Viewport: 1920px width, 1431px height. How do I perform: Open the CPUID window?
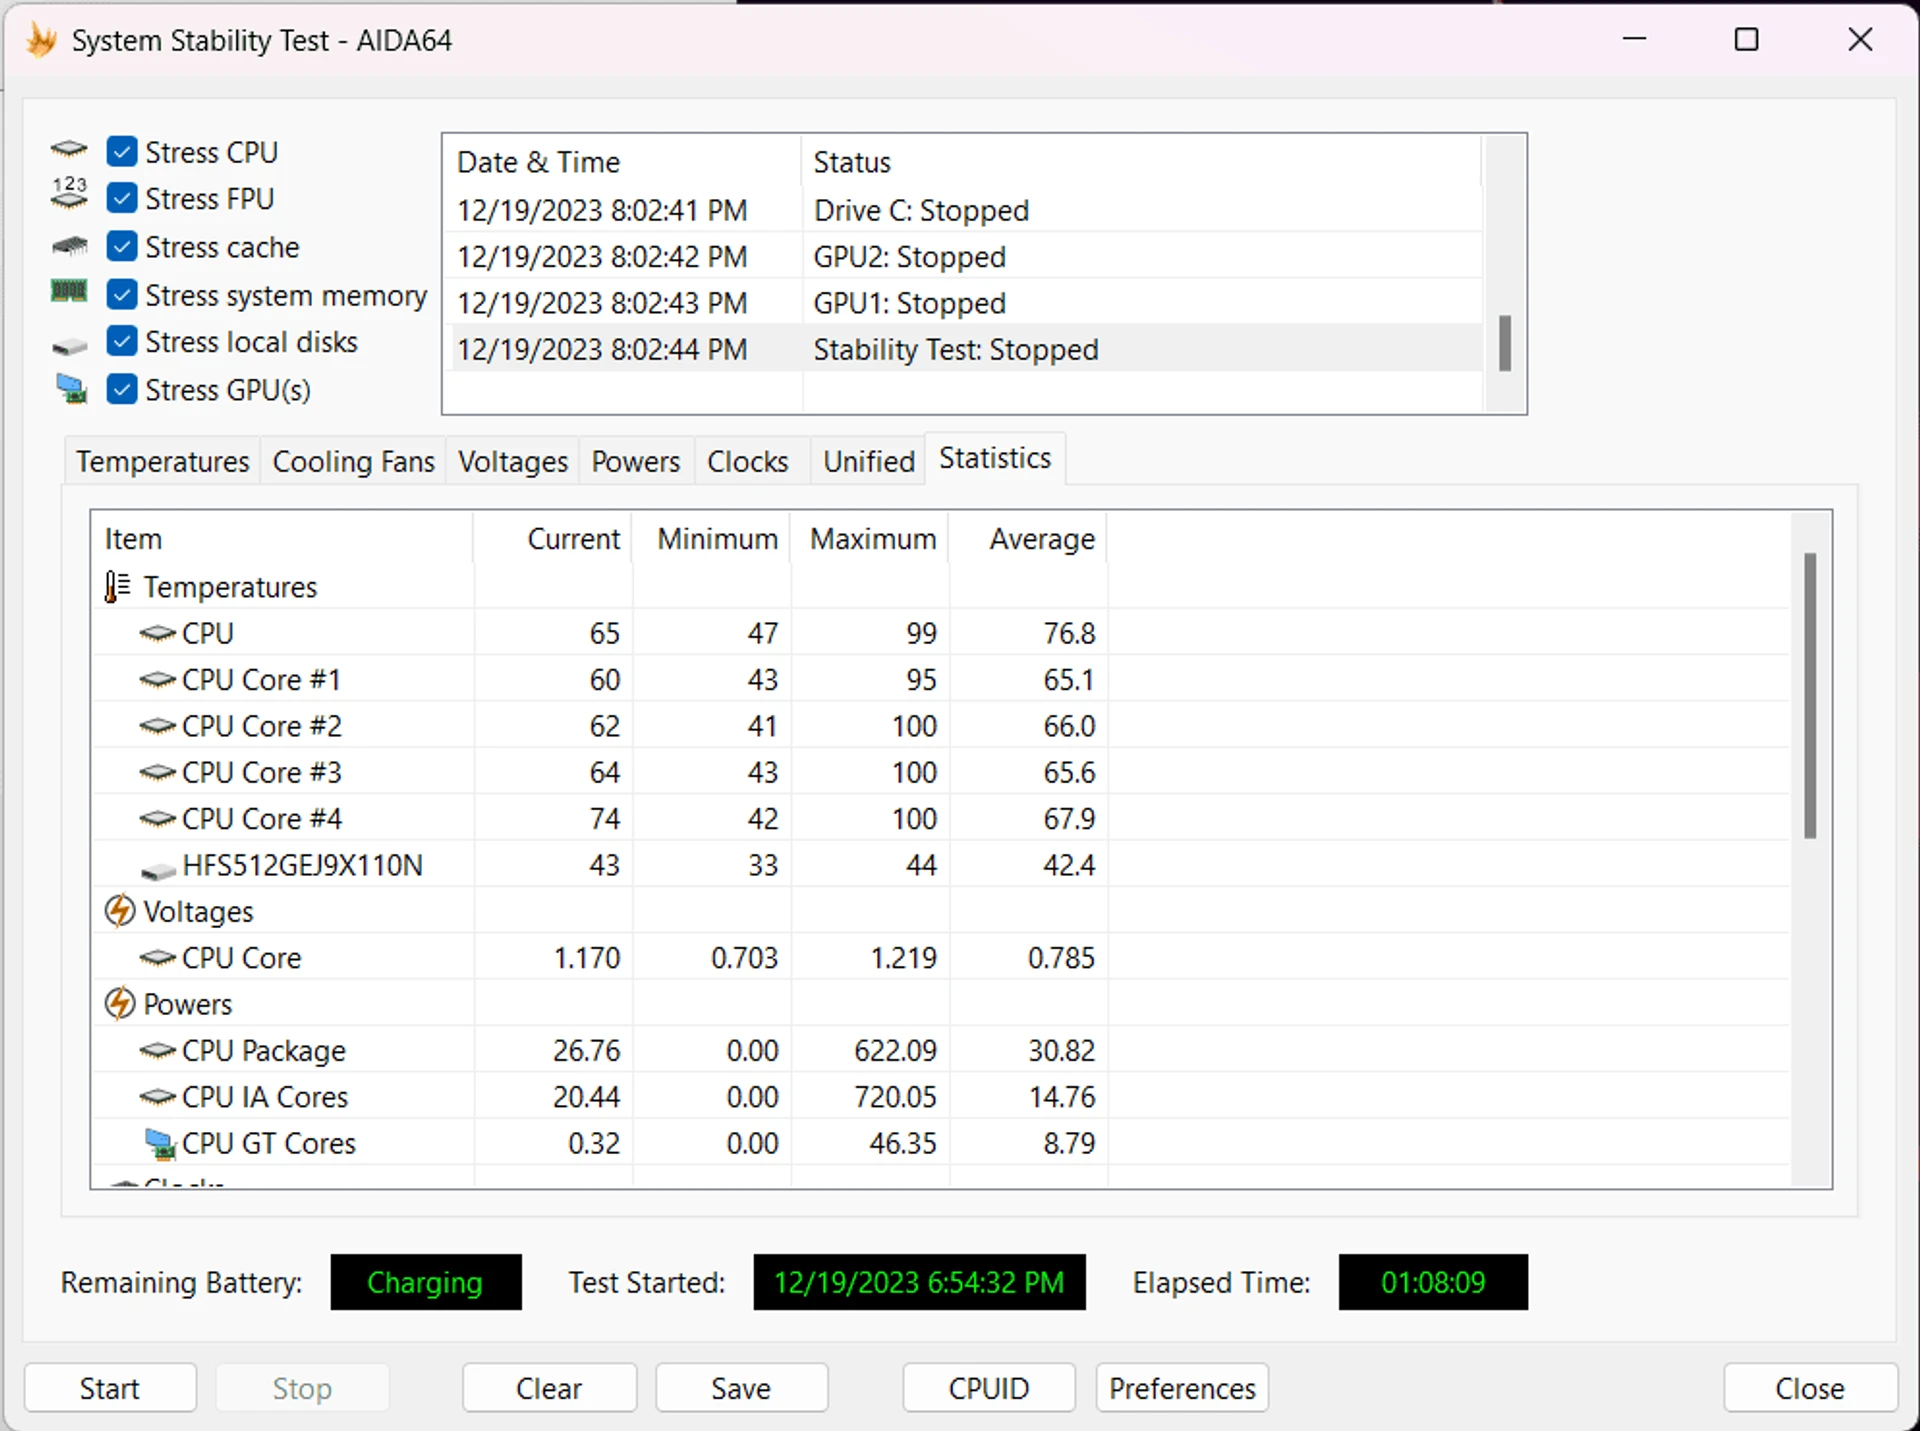[x=989, y=1388]
